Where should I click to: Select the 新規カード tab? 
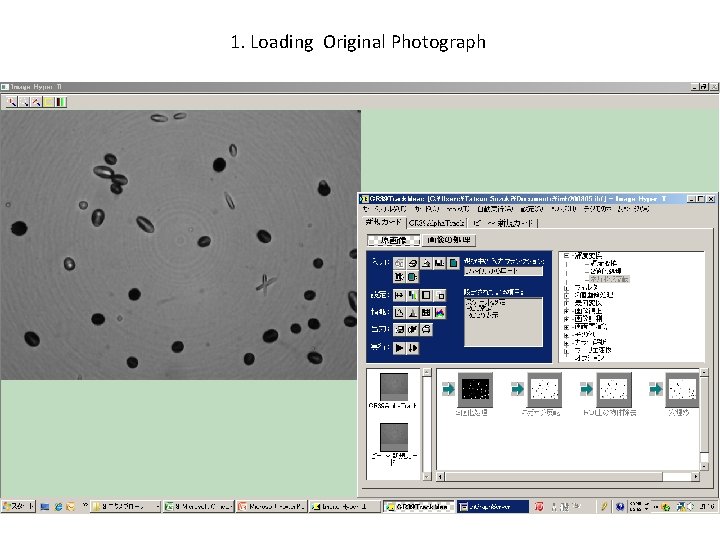383,223
